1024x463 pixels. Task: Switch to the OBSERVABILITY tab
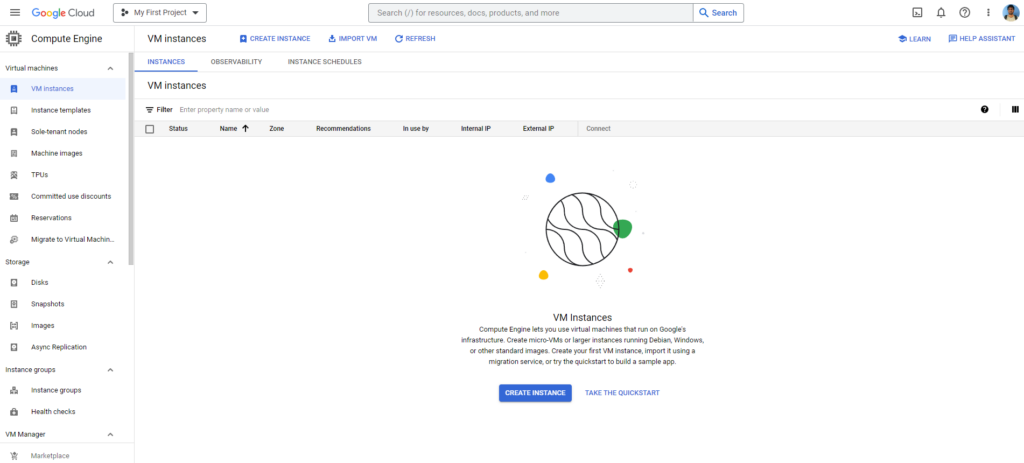[236, 61]
